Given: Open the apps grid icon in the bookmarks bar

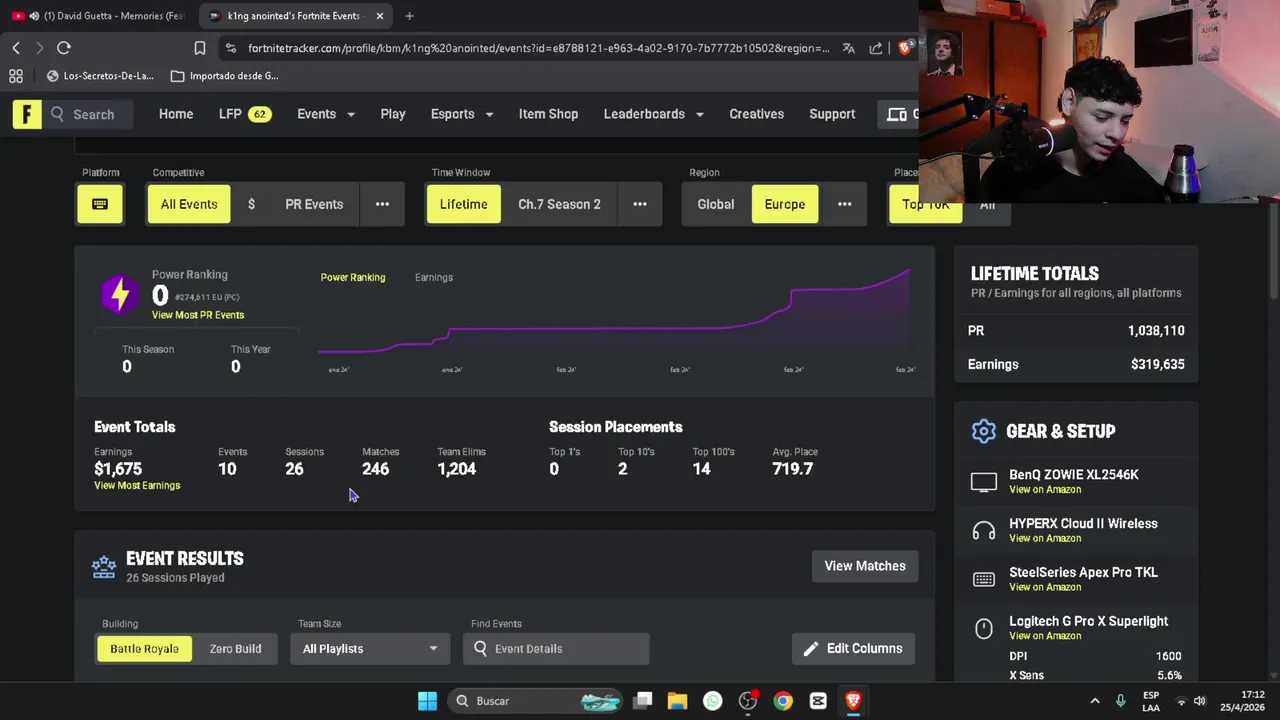Looking at the screenshot, I should (16, 76).
